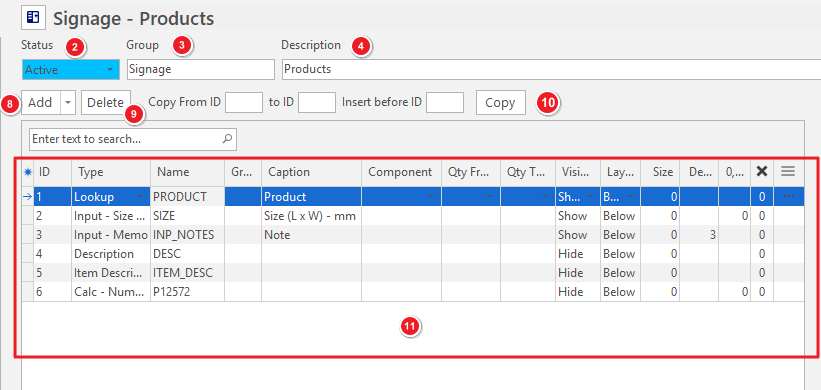
Task: Click the Below cell in INP_NOTES row
Action: 620,235
